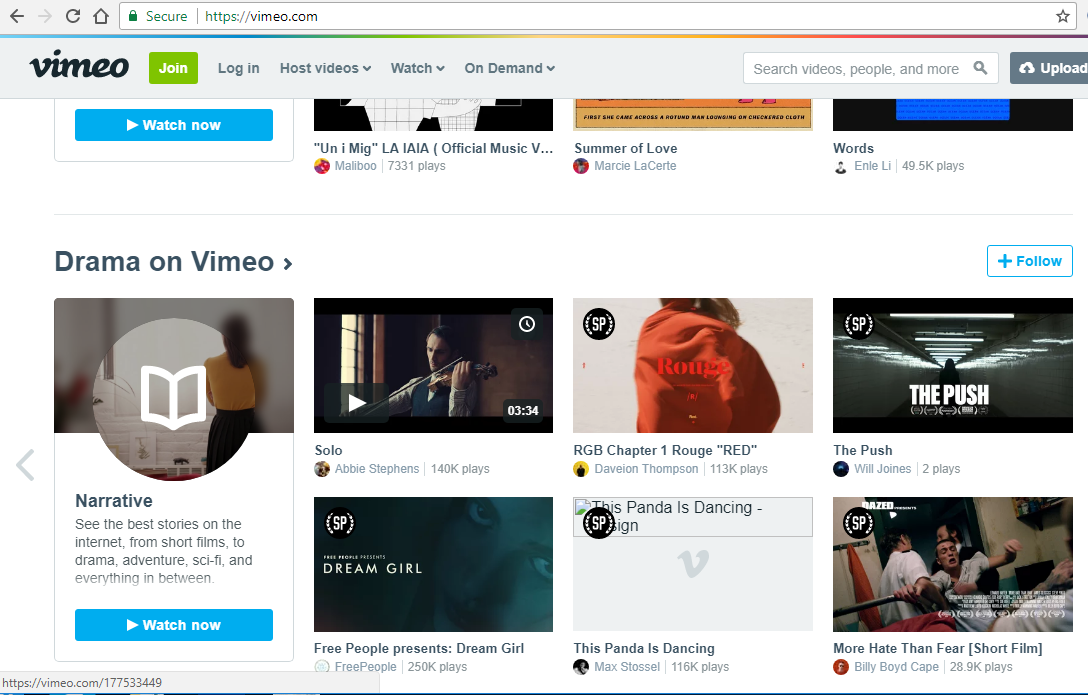The height and width of the screenshot is (695, 1088).
Task: Click the Daveion Thompson author name
Action: click(646, 470)
